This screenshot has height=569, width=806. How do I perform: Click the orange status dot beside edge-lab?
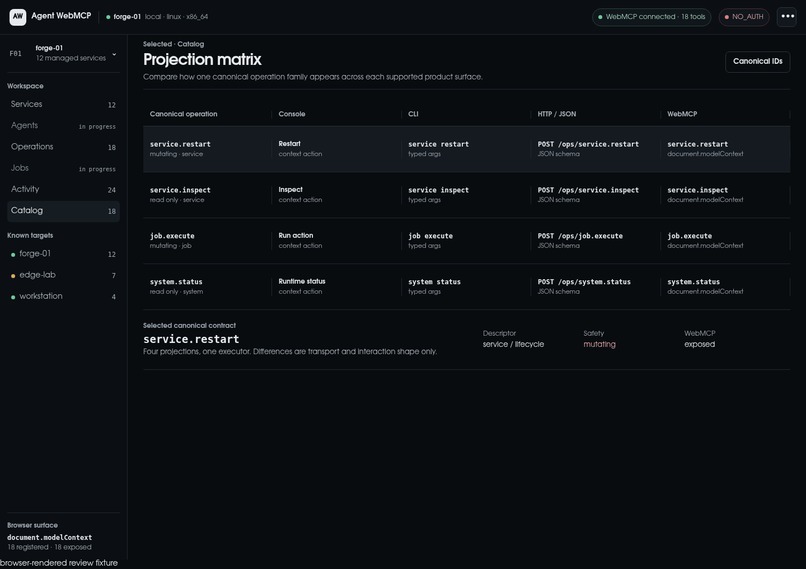pyautogui.click(x=13, y=276)
